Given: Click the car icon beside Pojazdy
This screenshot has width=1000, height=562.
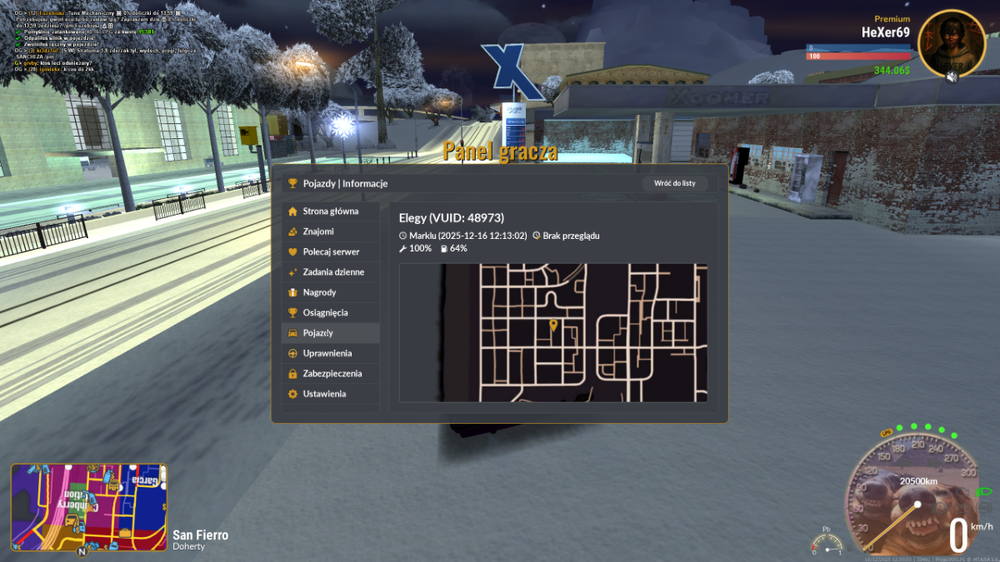Looking at the screenshot, I should point(293,333).
